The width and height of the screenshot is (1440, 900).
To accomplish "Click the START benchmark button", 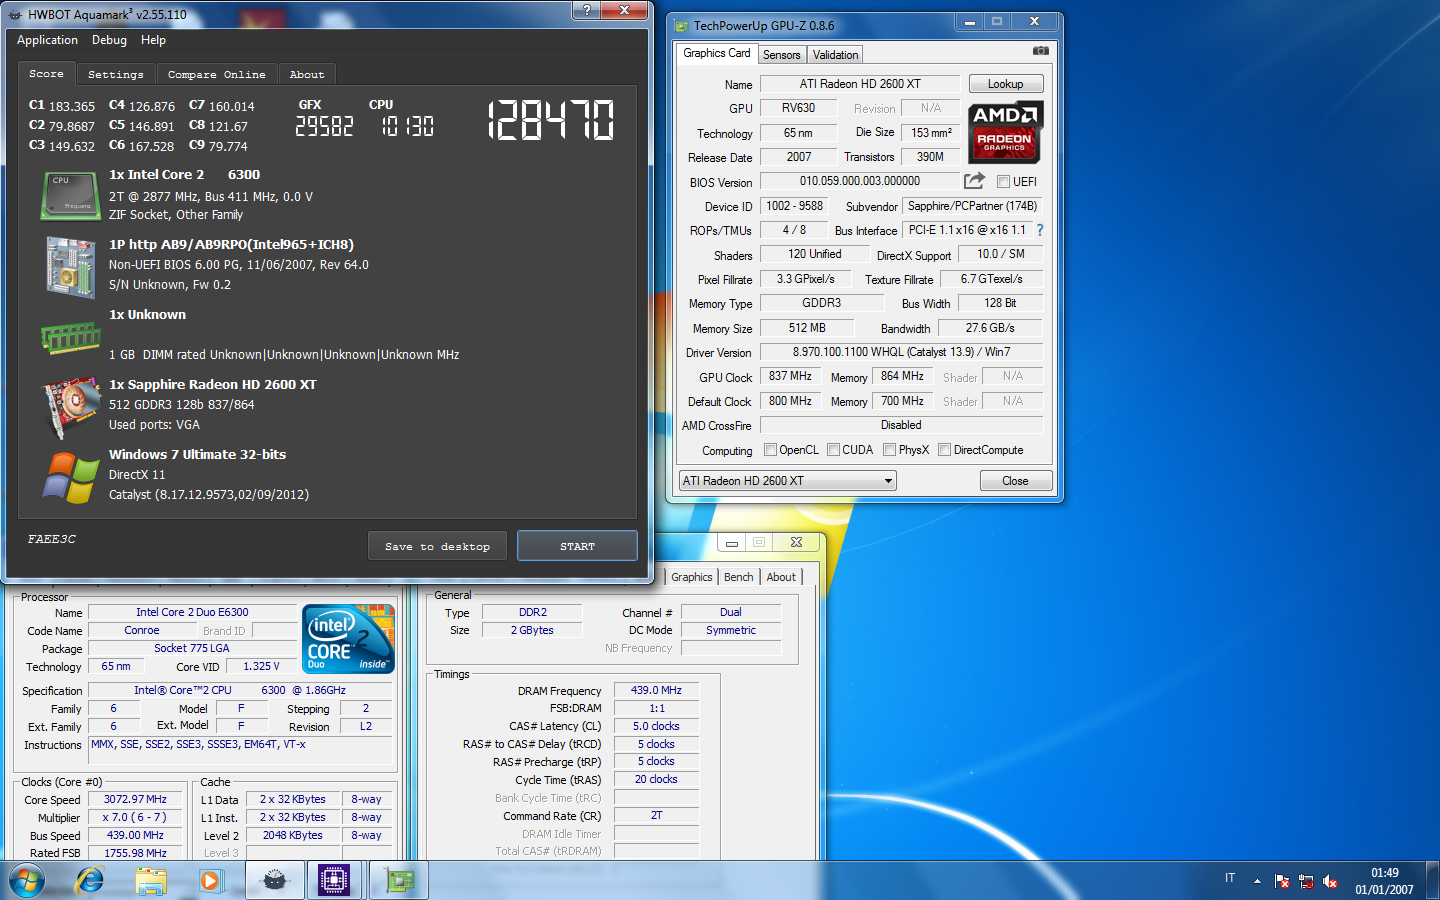I will tap(577, 546).
